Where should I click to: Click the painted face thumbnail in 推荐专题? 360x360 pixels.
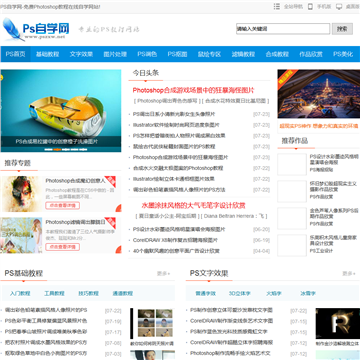(x=22, y=194)
